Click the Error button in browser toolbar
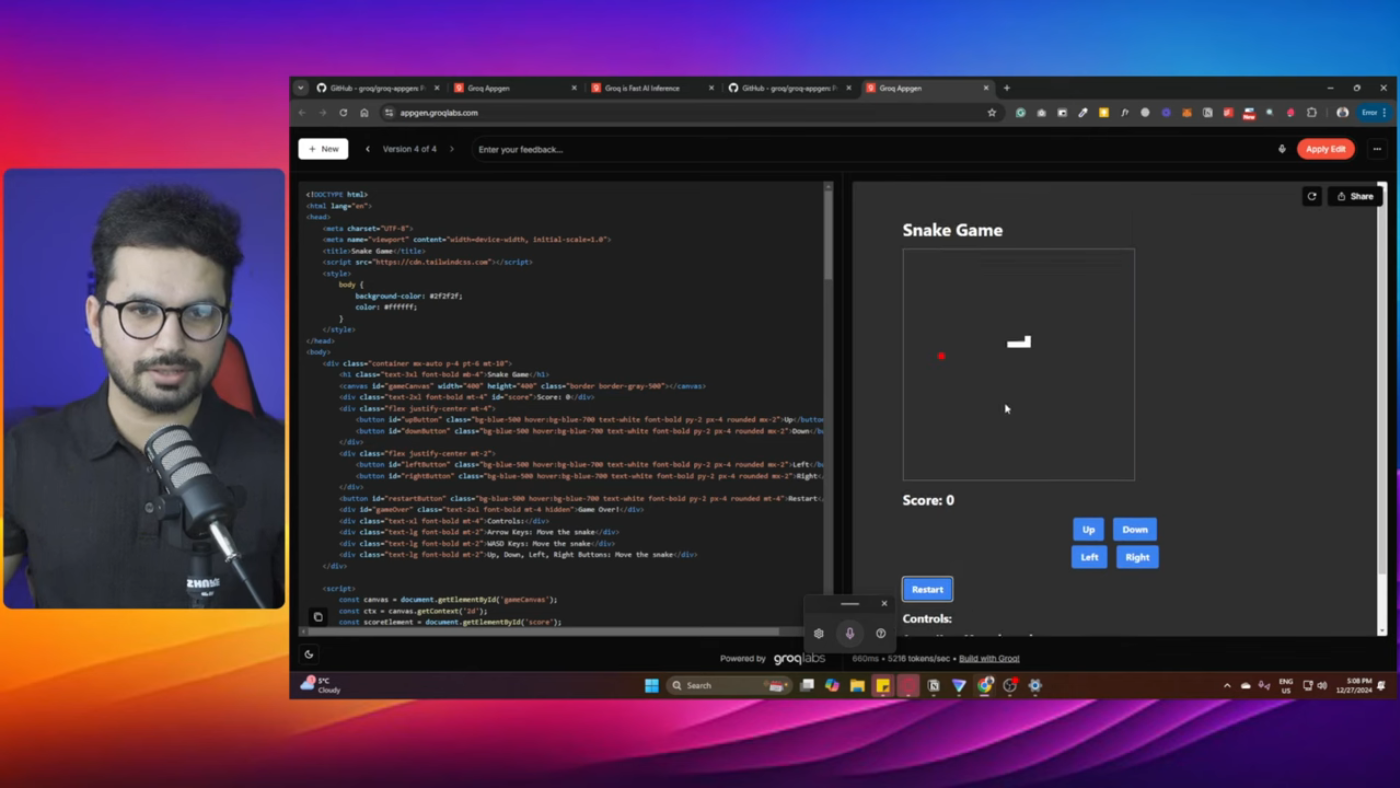This screenshot has height=788, width=1400. (1373, 113)
